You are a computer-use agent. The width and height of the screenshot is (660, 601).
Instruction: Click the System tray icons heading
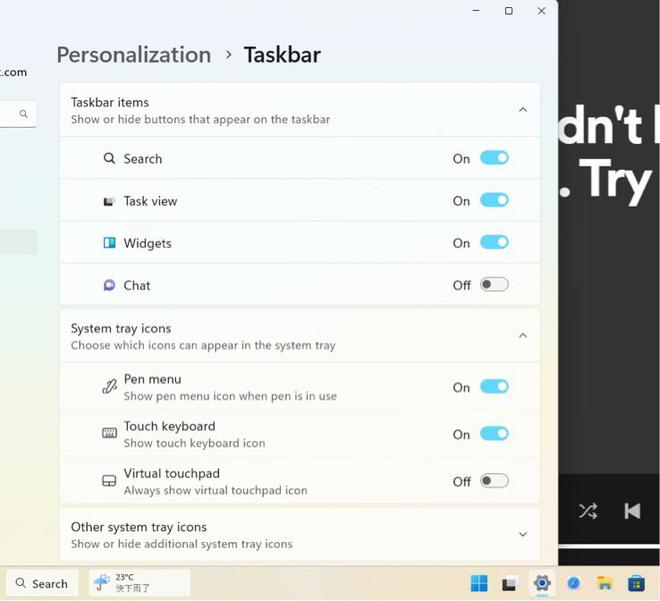(x=121, y=328)
